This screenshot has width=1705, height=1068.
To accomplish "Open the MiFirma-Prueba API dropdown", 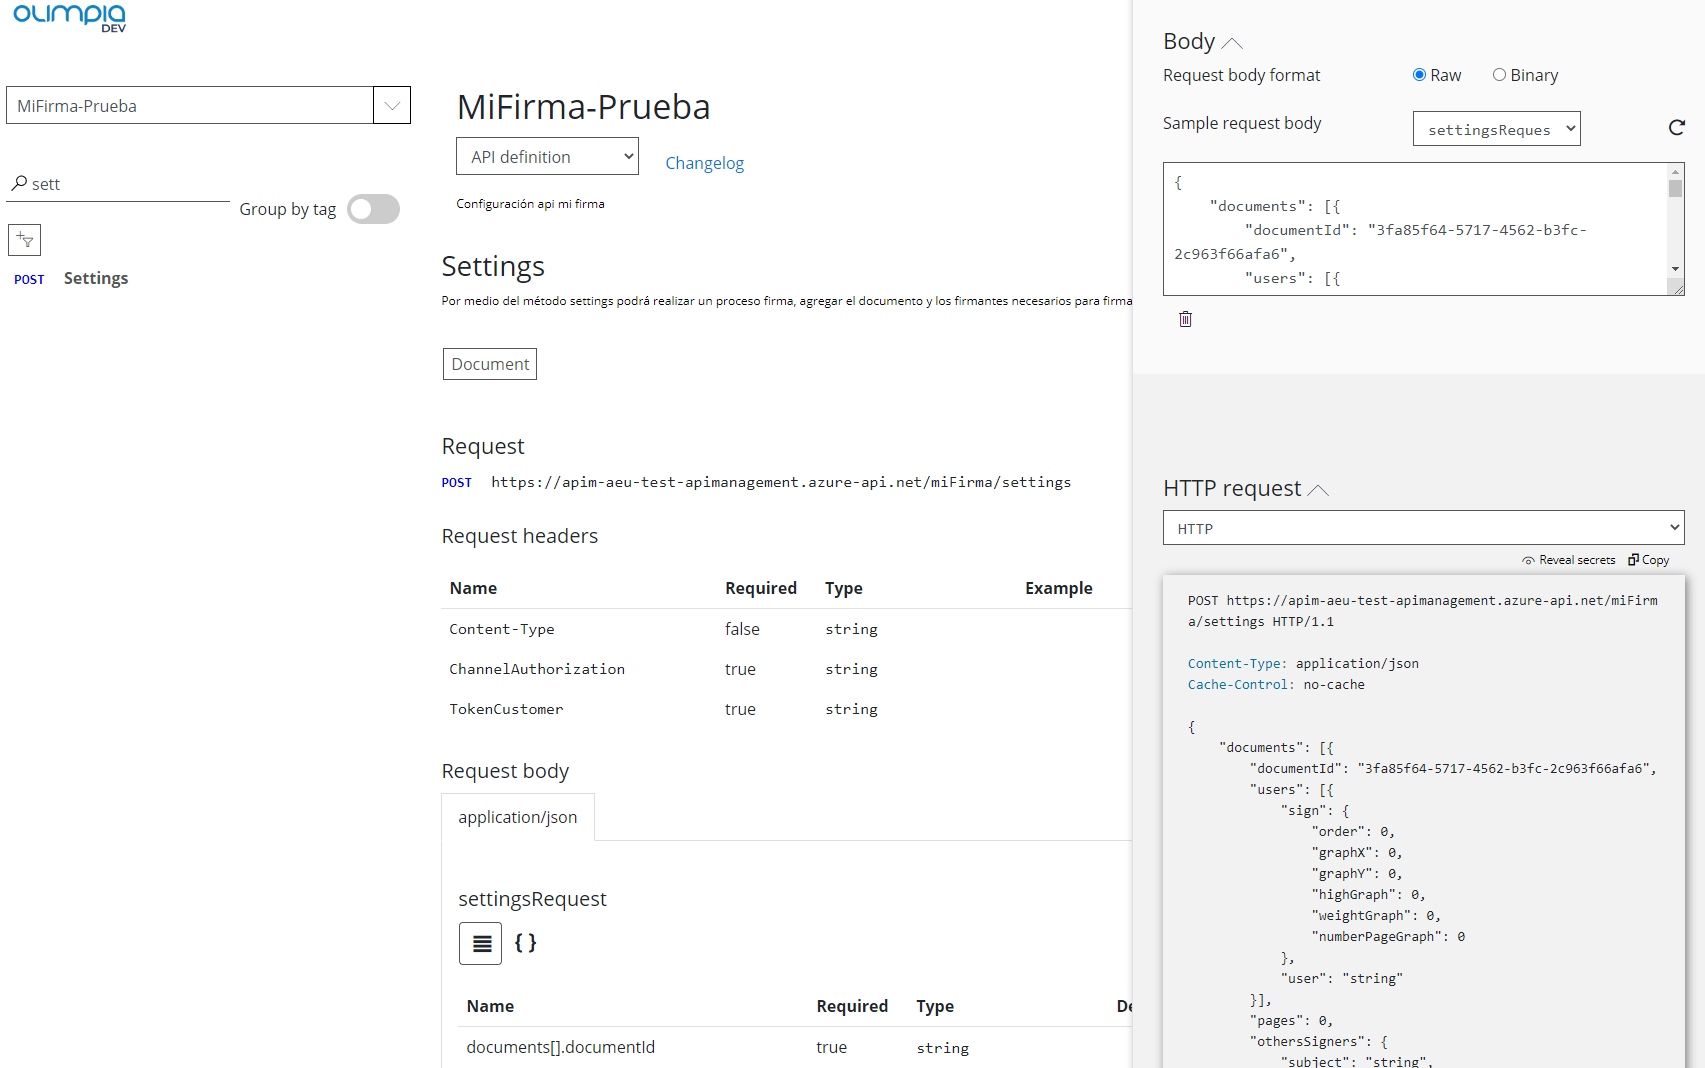I will pyautogui.click(x=392, y=105).
